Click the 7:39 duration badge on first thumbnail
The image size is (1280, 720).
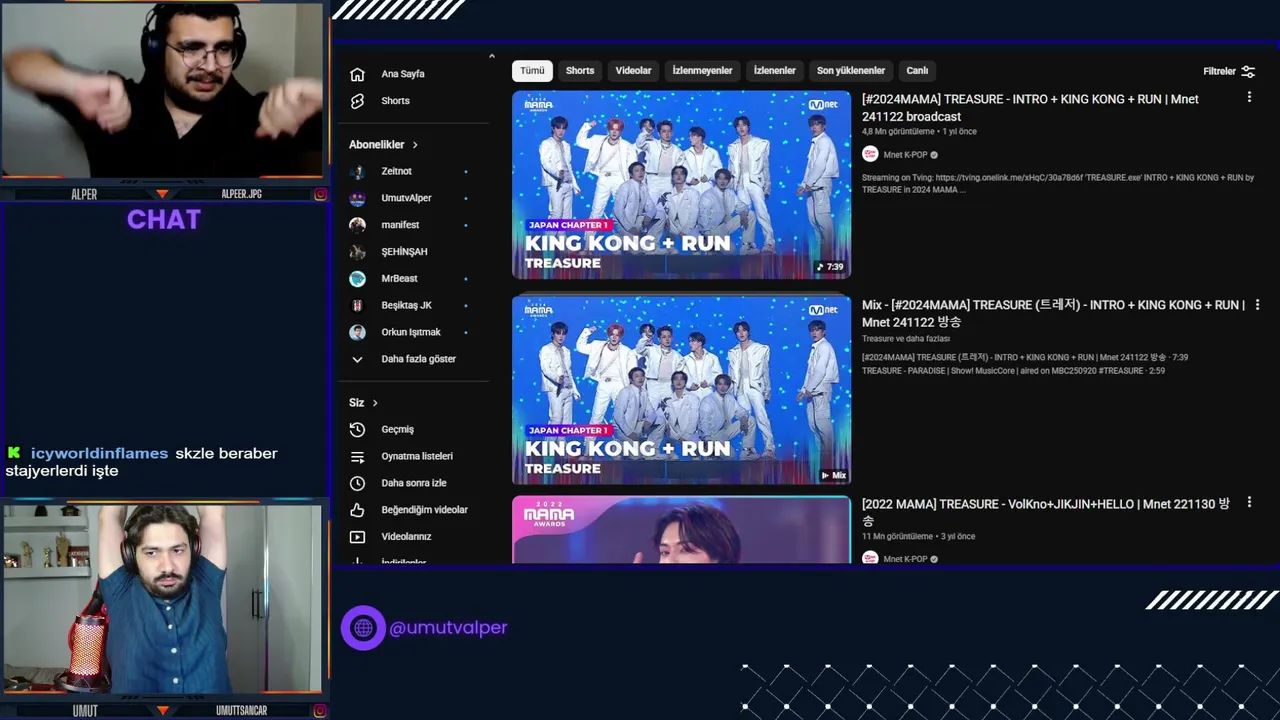[x=830, y=267]
